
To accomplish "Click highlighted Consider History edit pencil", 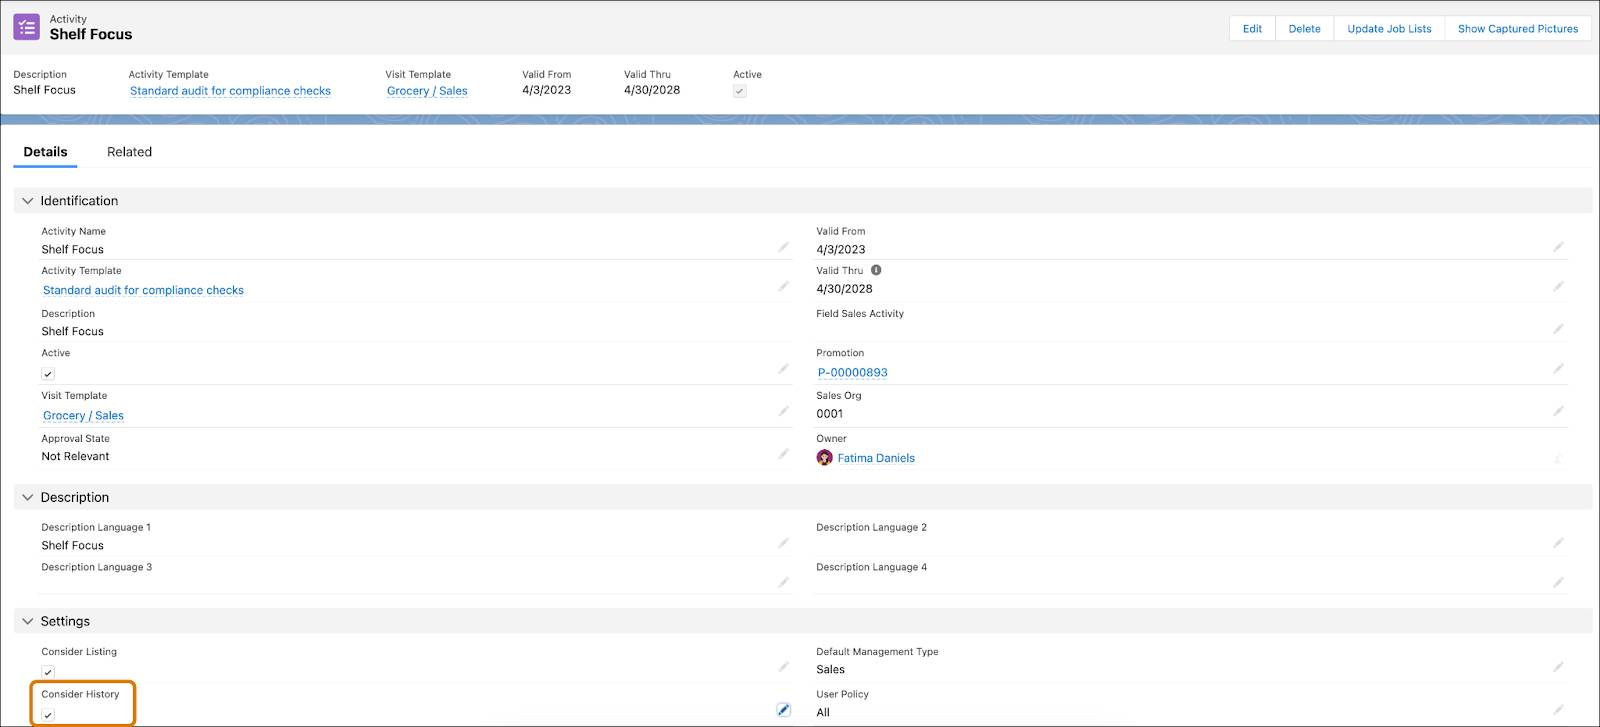I will 784,710.
